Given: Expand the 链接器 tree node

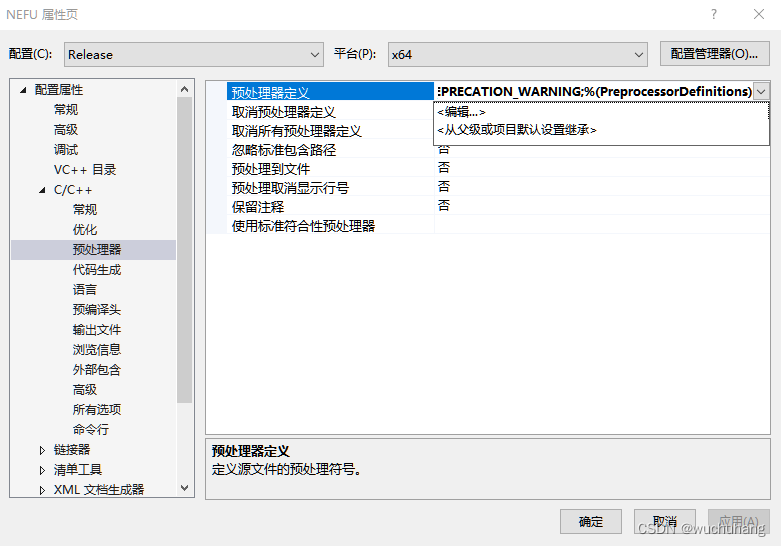Looking at the screenshot, I should (x=42, y=450).
